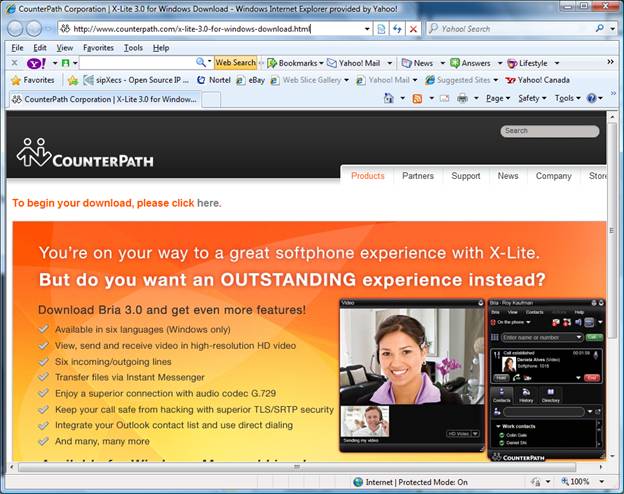Image resolution: width=624 pixels, height=494 pixels.
Task: Click the 'here' download link
Action: pos(208,203)
